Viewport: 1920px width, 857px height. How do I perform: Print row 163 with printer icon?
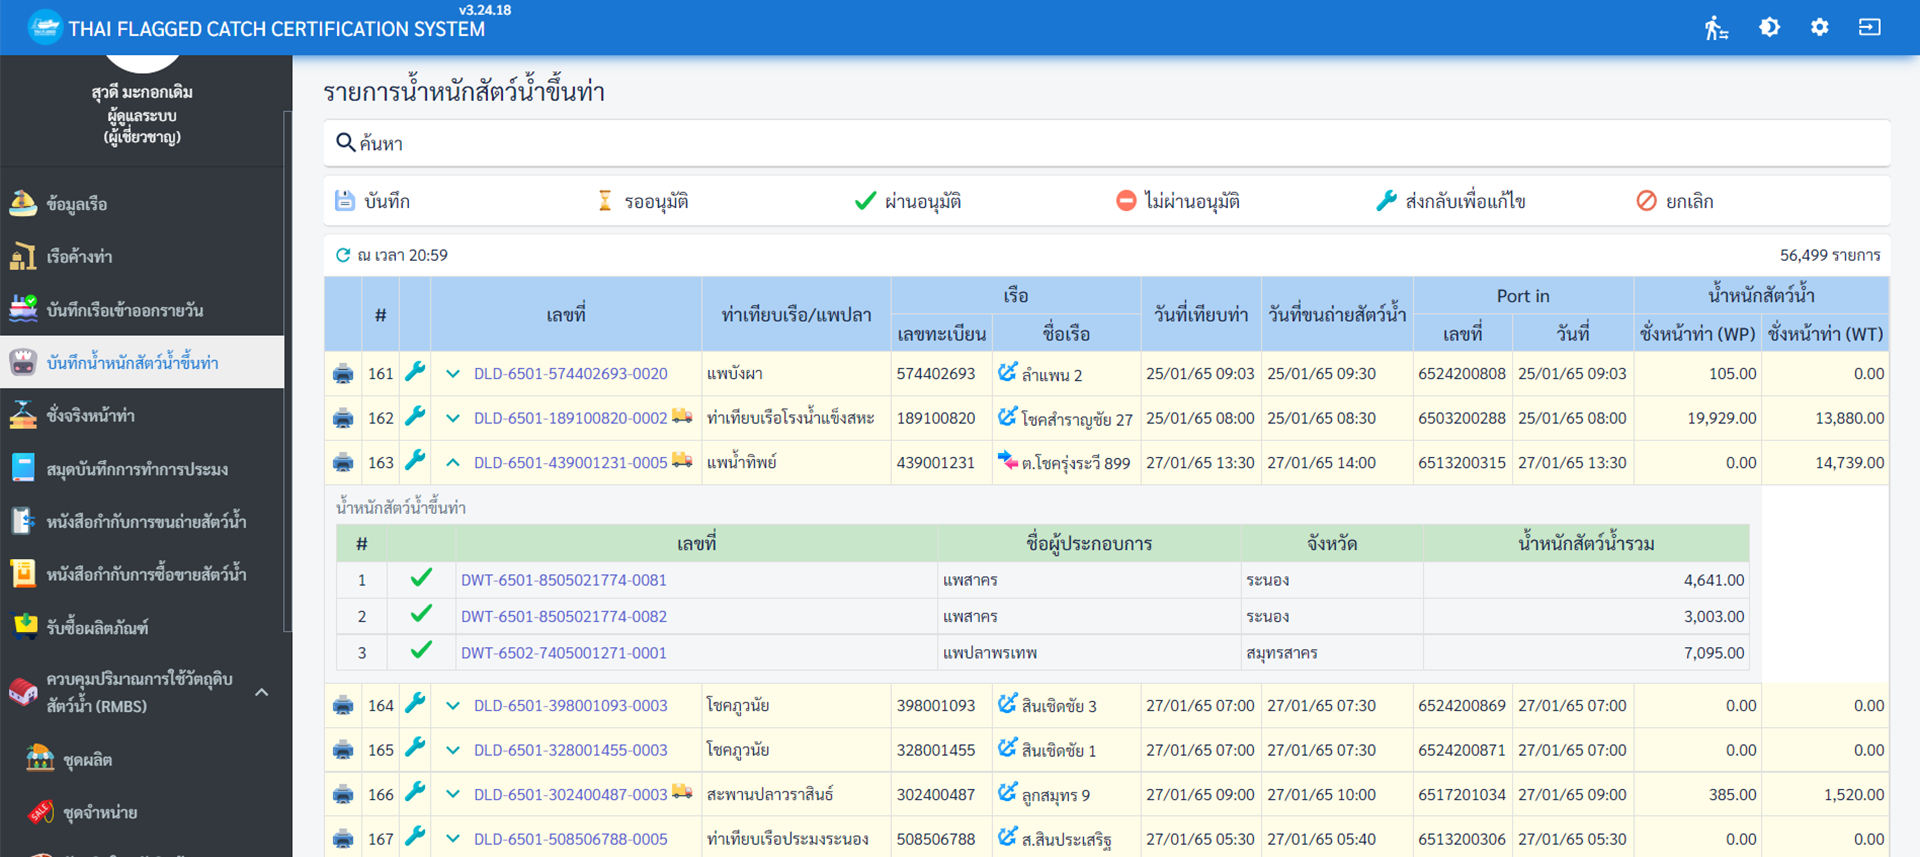coord(343,463)
